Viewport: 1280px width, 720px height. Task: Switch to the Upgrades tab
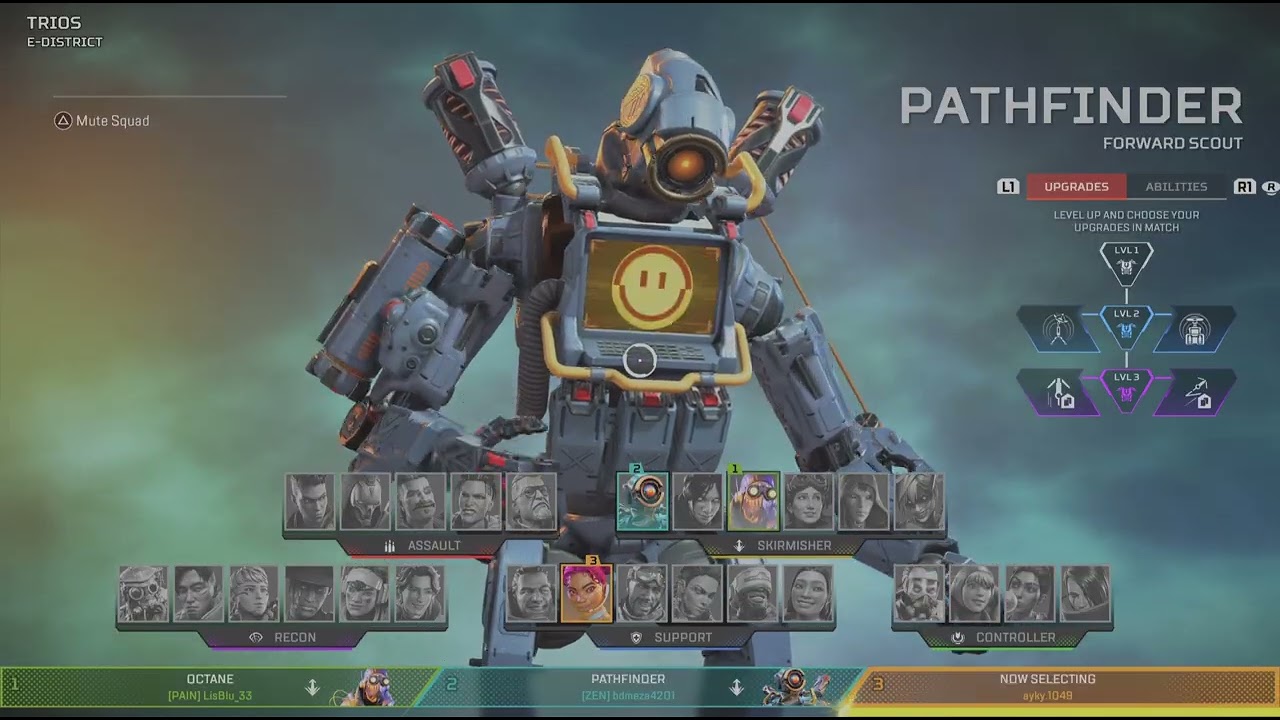click(1076, 187)
